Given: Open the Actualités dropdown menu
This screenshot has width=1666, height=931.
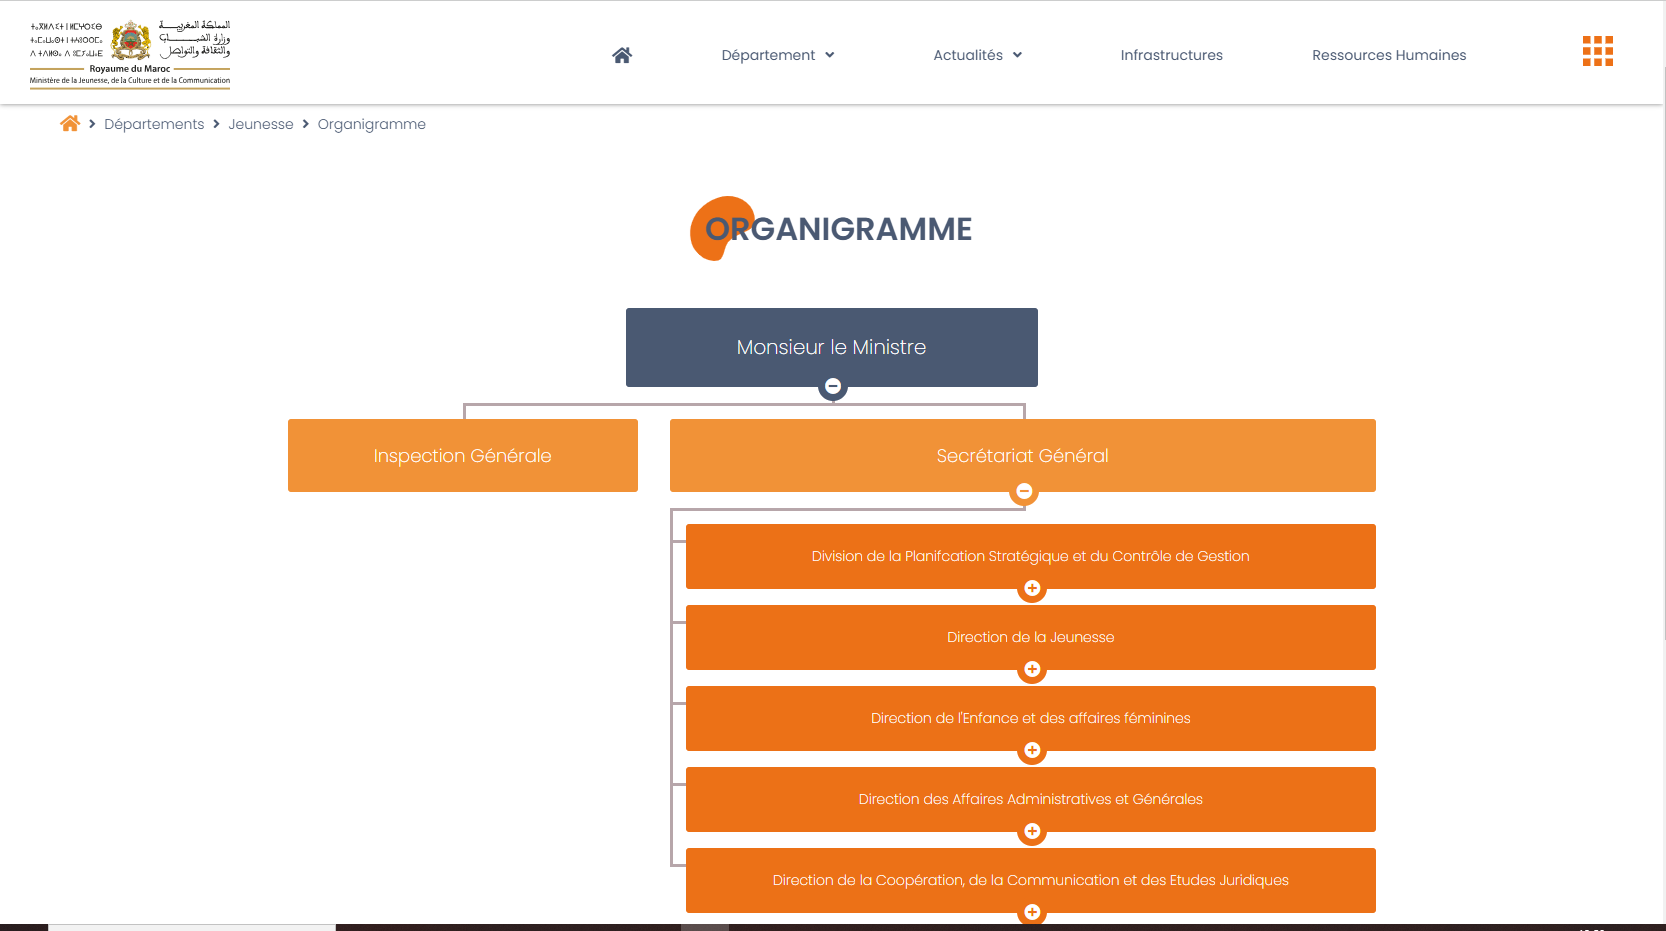Looking at the screenshot, I should [977, 55].
